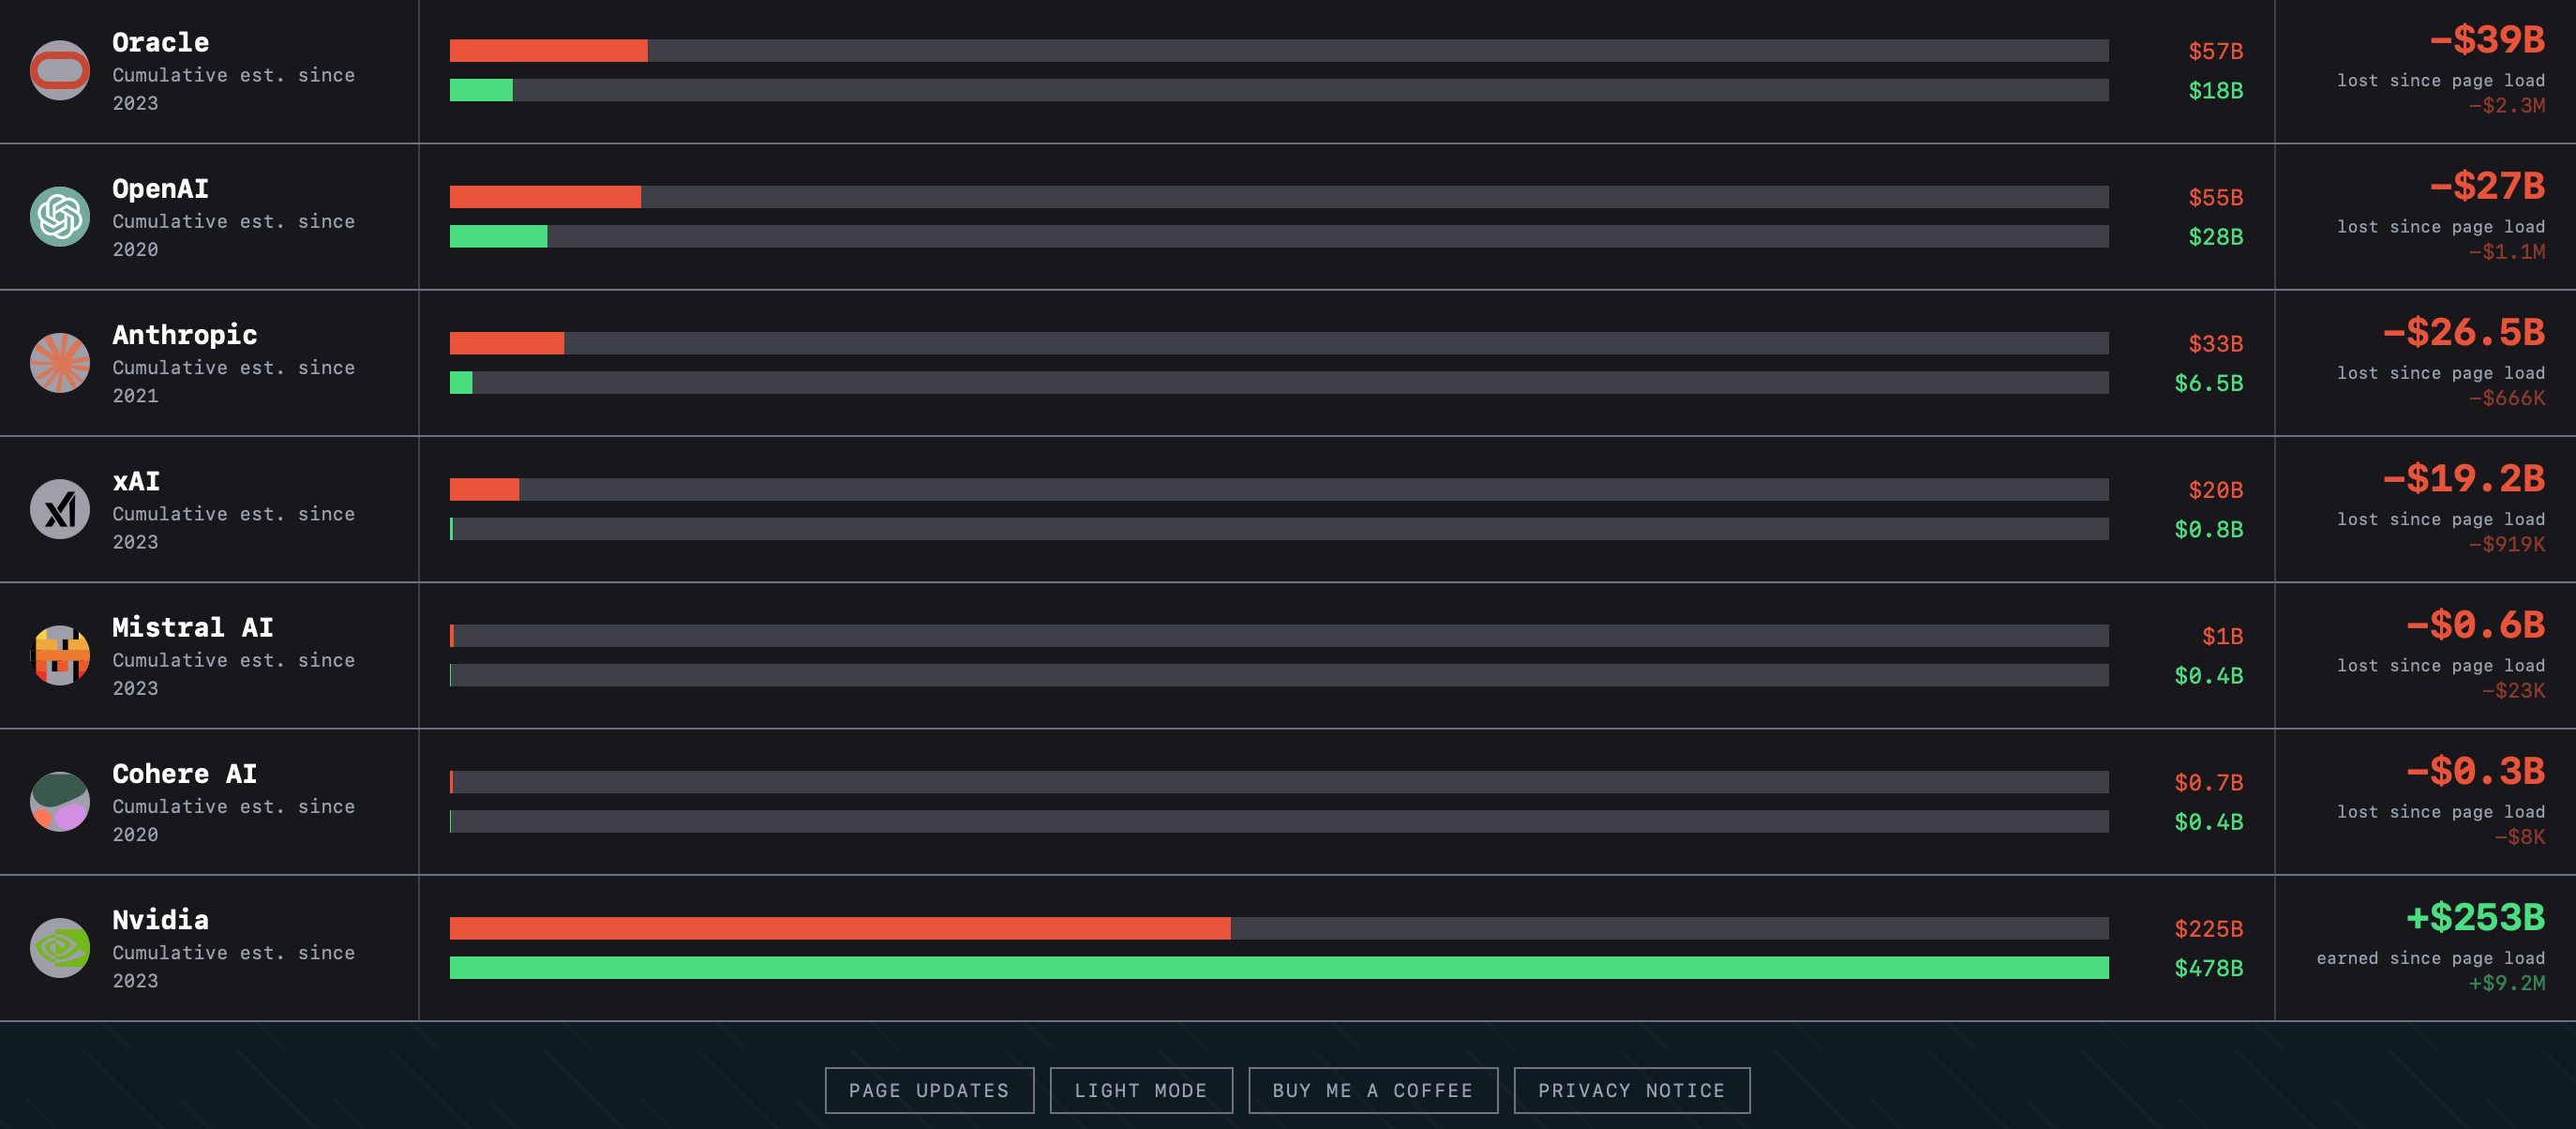Click OpenAI's red spending bar
2576x1129 pixels.
click(545, 197)
